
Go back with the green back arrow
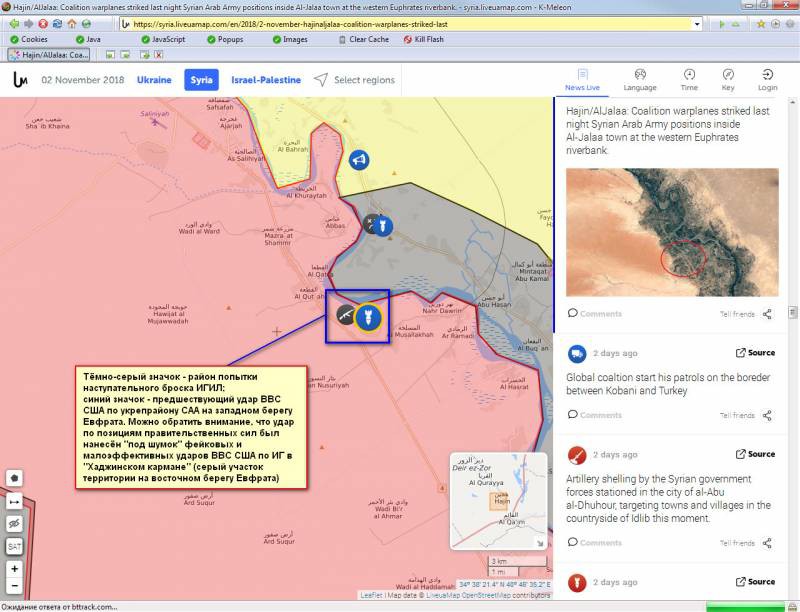click(x=14, y=24)
